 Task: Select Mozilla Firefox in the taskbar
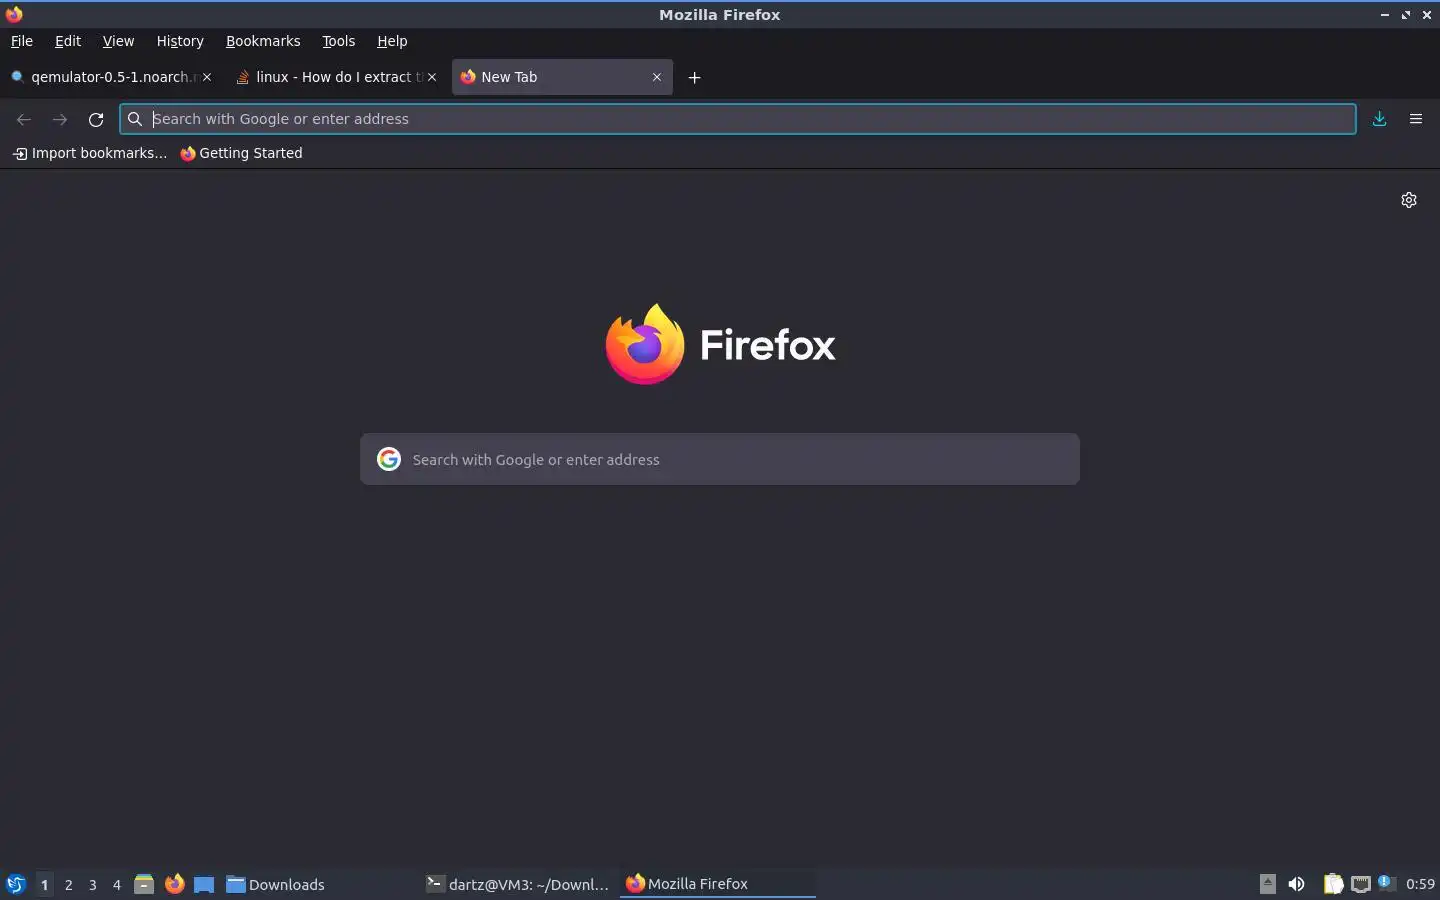coord(718,884)
